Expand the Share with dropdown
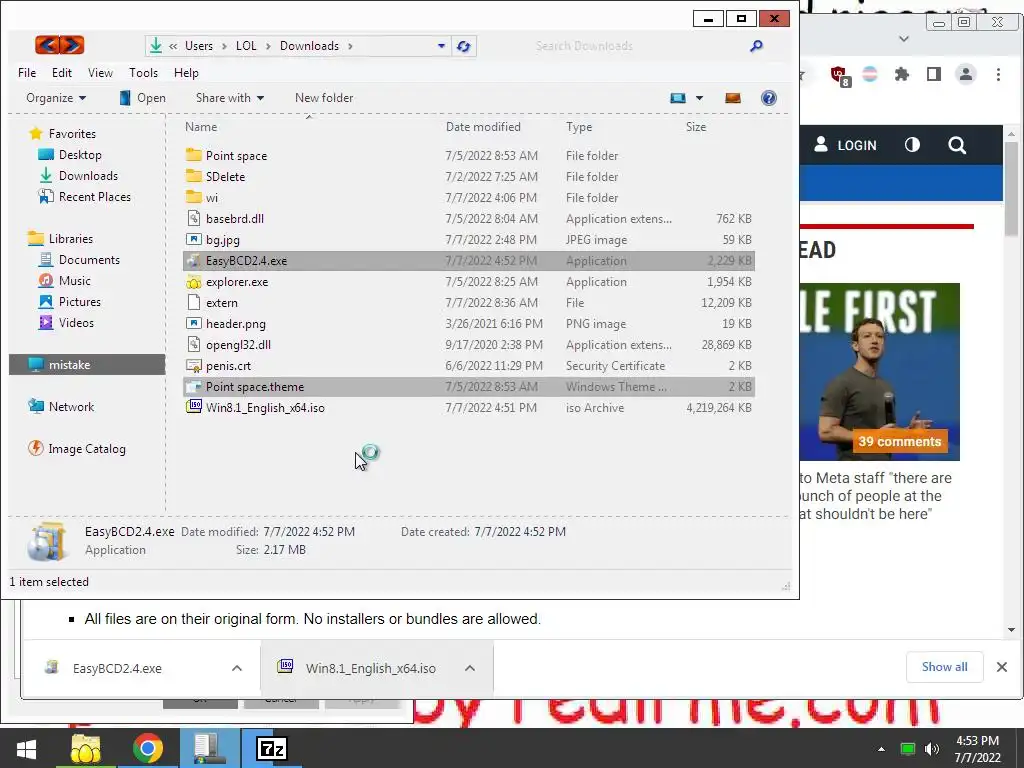Screen dimensions: 1024x768 tap(230, 98)
